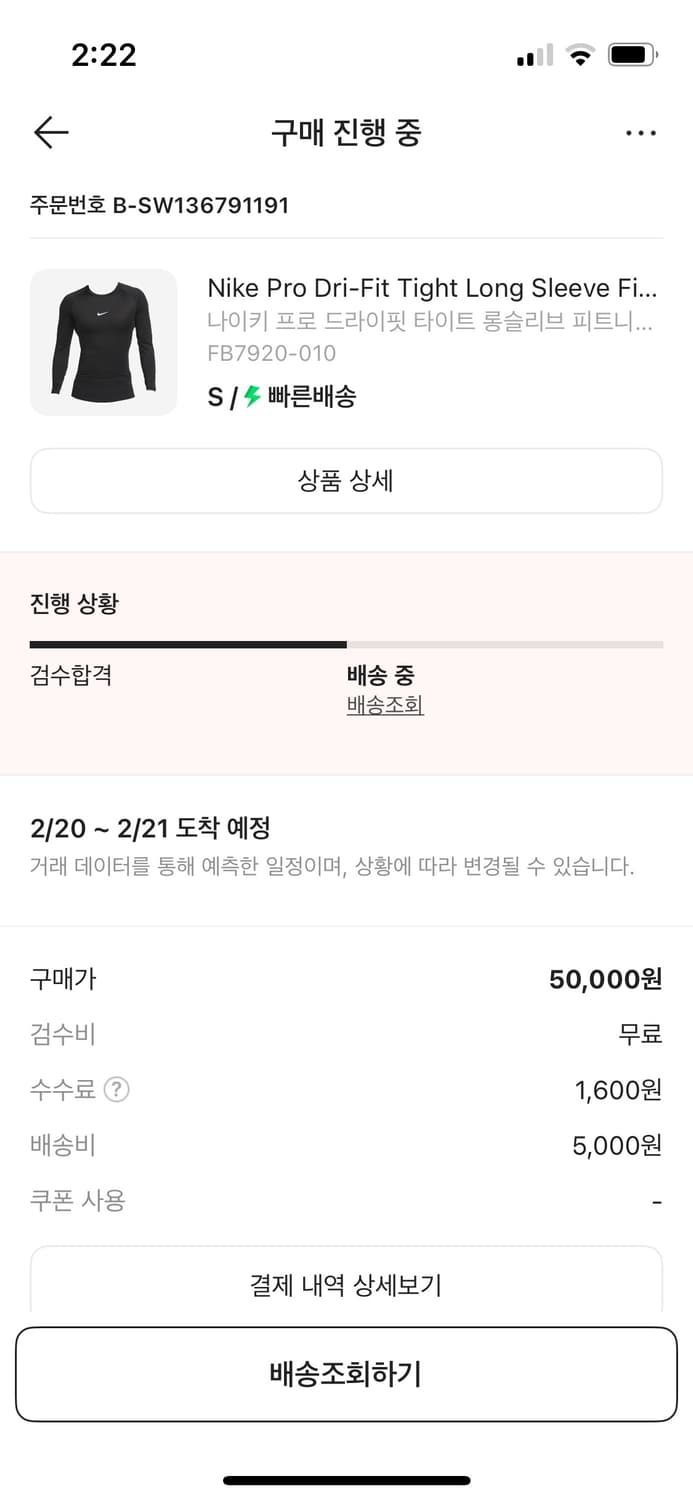The width and height of the screenshot is (693, 1500).
Task: Tap the home indicator bar
Action: point(346,1479)
